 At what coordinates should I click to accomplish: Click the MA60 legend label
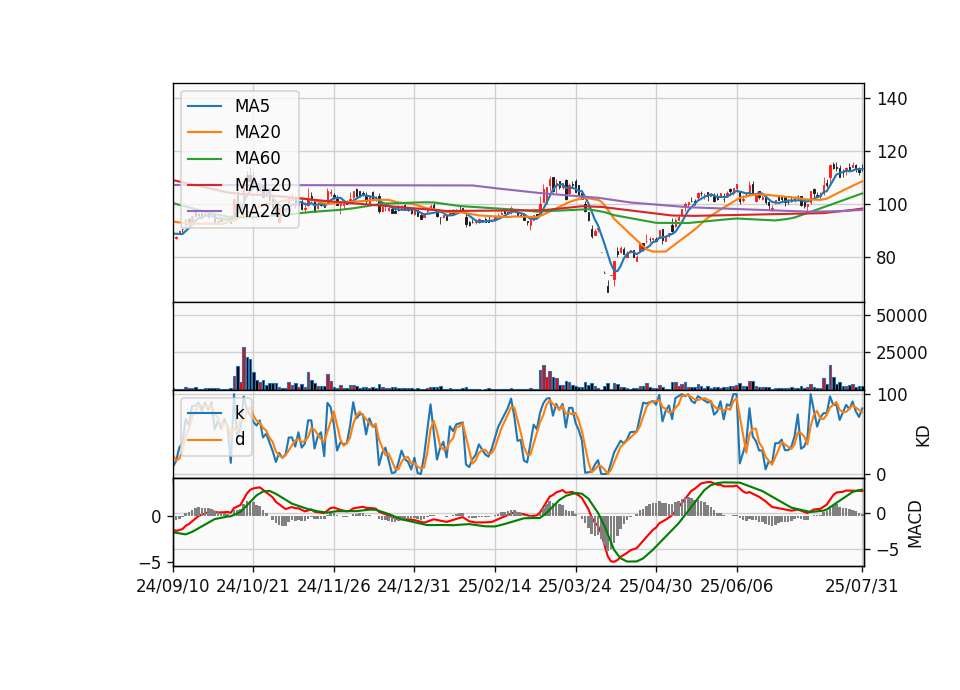257,159
